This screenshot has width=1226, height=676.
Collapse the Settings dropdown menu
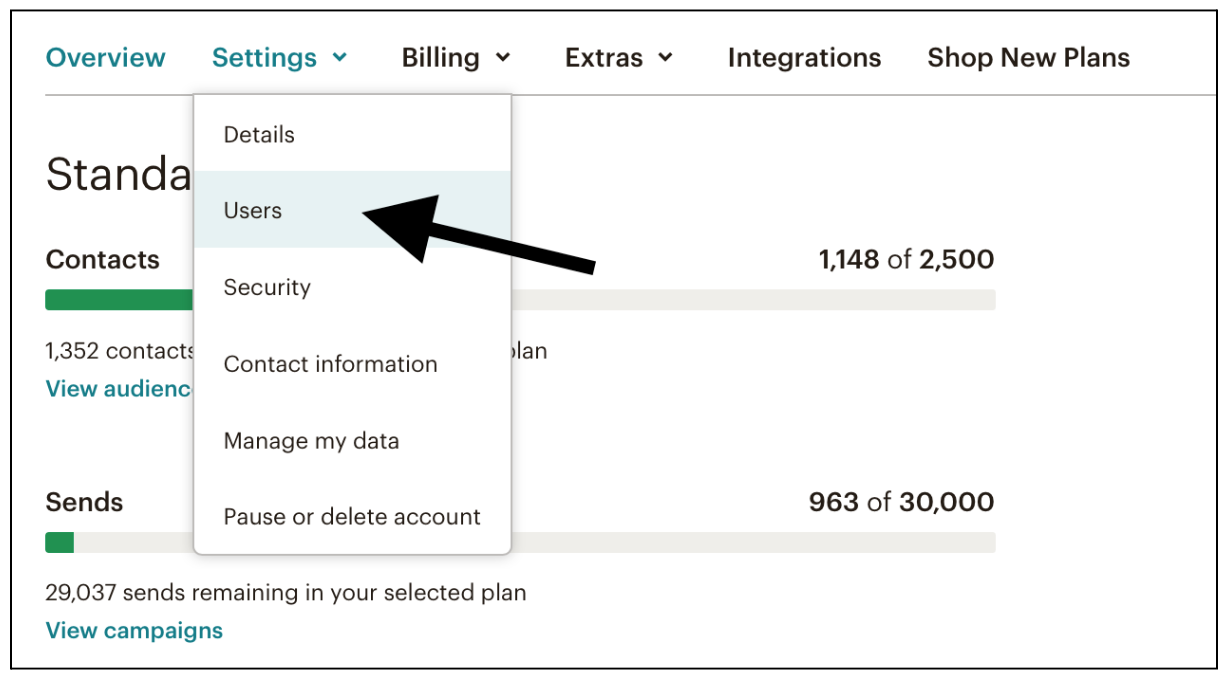(x=265, y=58)
